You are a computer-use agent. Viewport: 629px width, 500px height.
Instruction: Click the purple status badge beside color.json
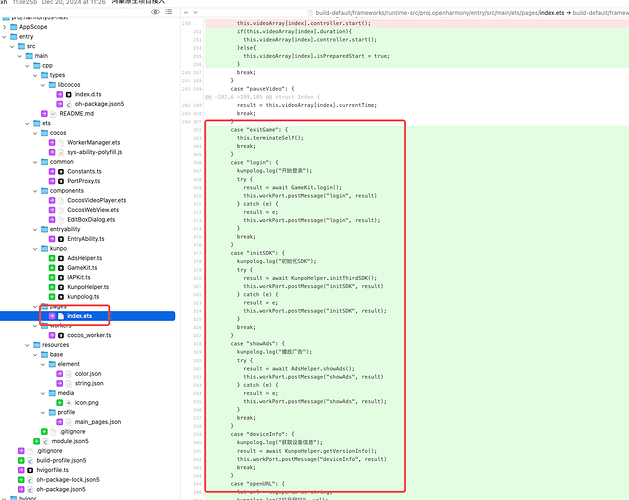59,374
